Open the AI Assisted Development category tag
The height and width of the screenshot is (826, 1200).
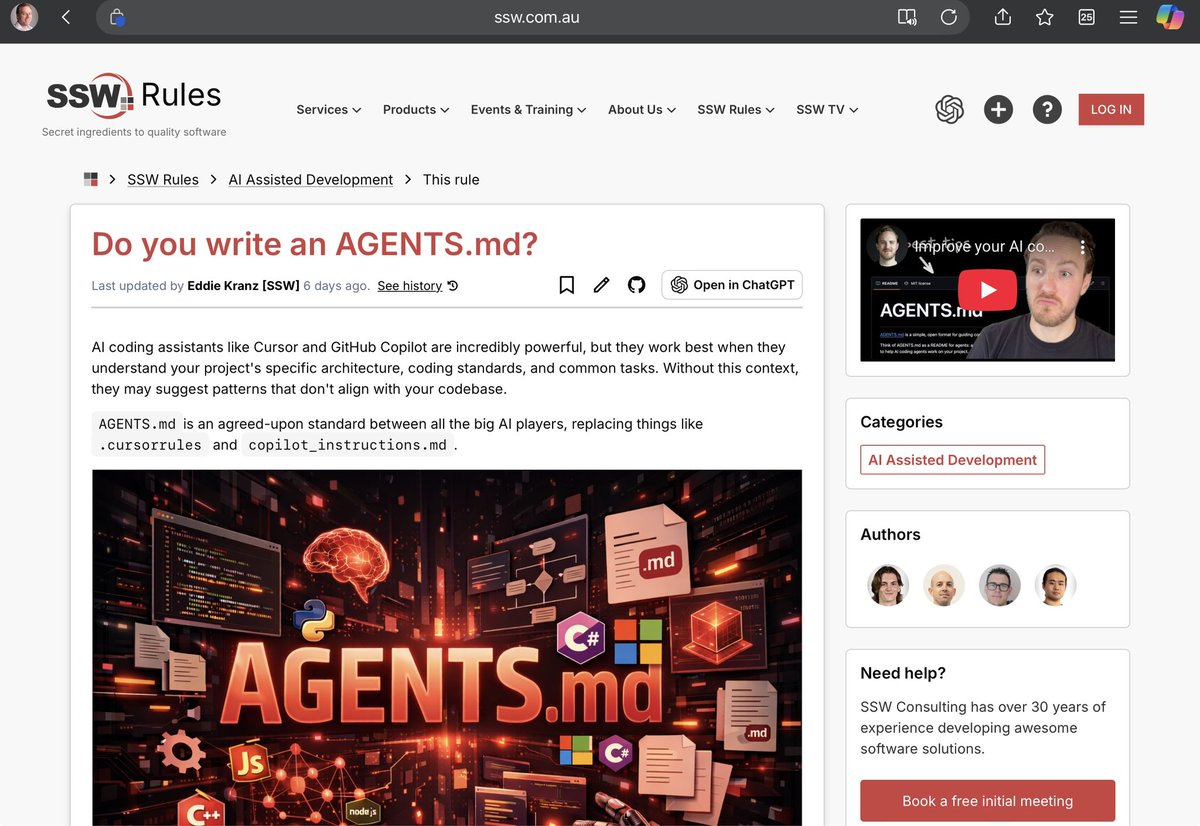pos(952,460)
